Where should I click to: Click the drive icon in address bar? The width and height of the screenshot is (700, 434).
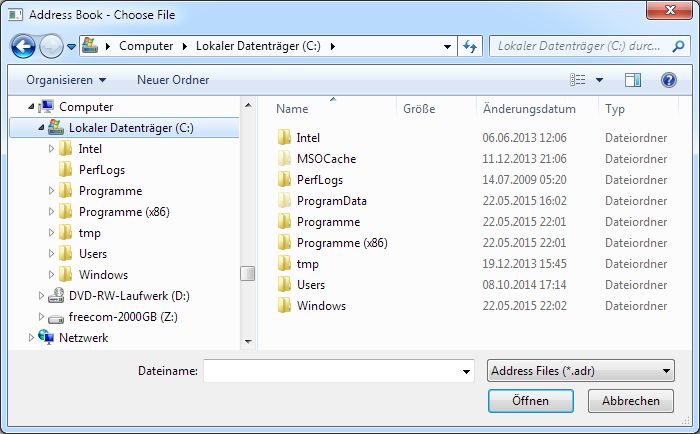pos(90,46)
